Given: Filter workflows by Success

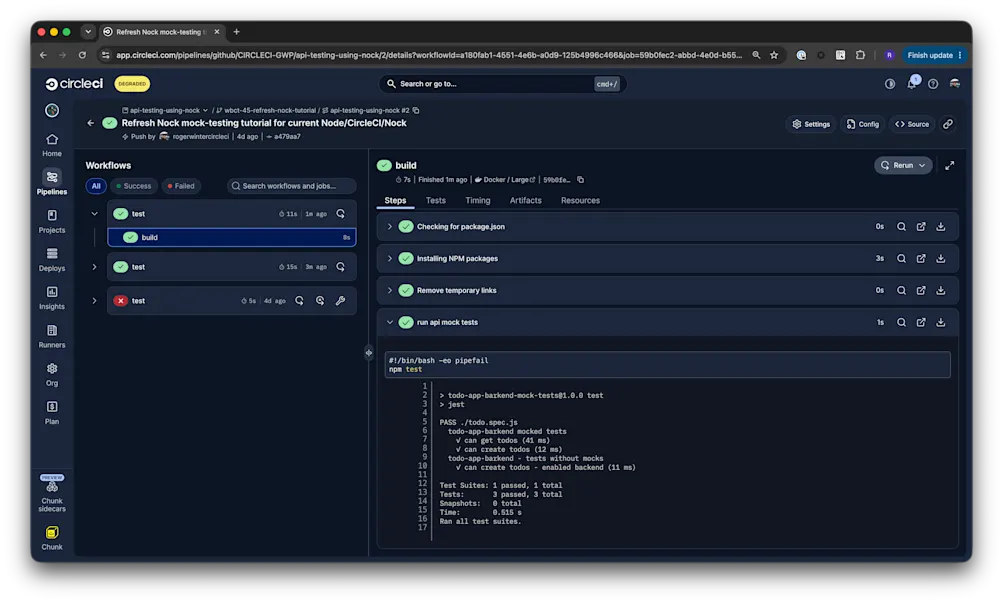Looking at the screenshot, I should 134,186.
